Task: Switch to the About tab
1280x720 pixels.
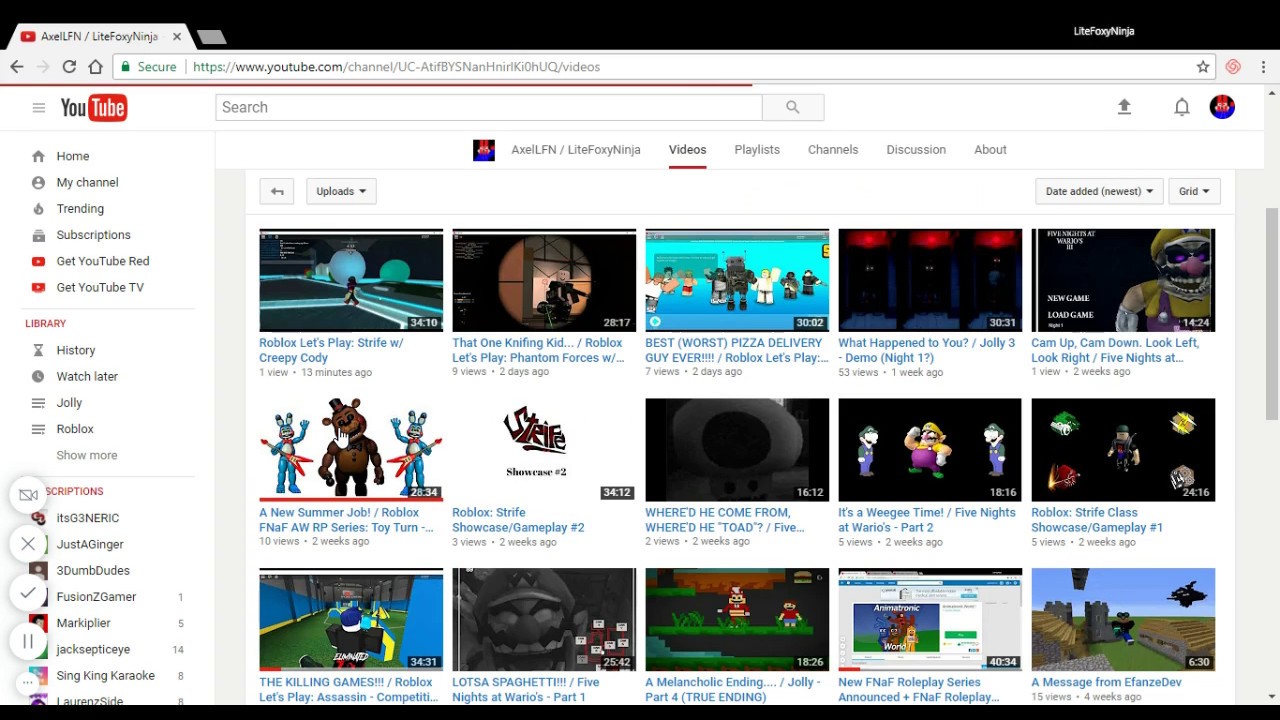Action: coord(990,150)
